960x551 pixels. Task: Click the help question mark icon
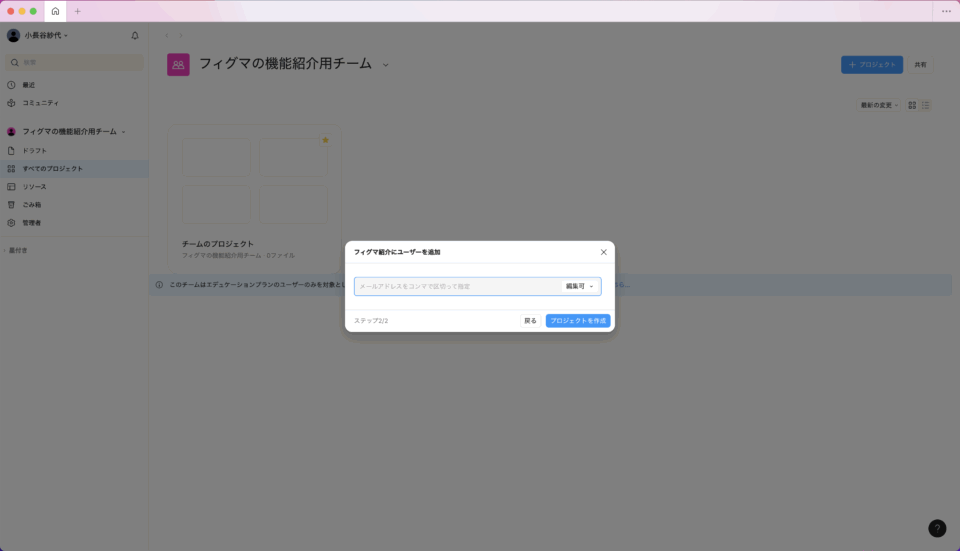coord(937,528)
